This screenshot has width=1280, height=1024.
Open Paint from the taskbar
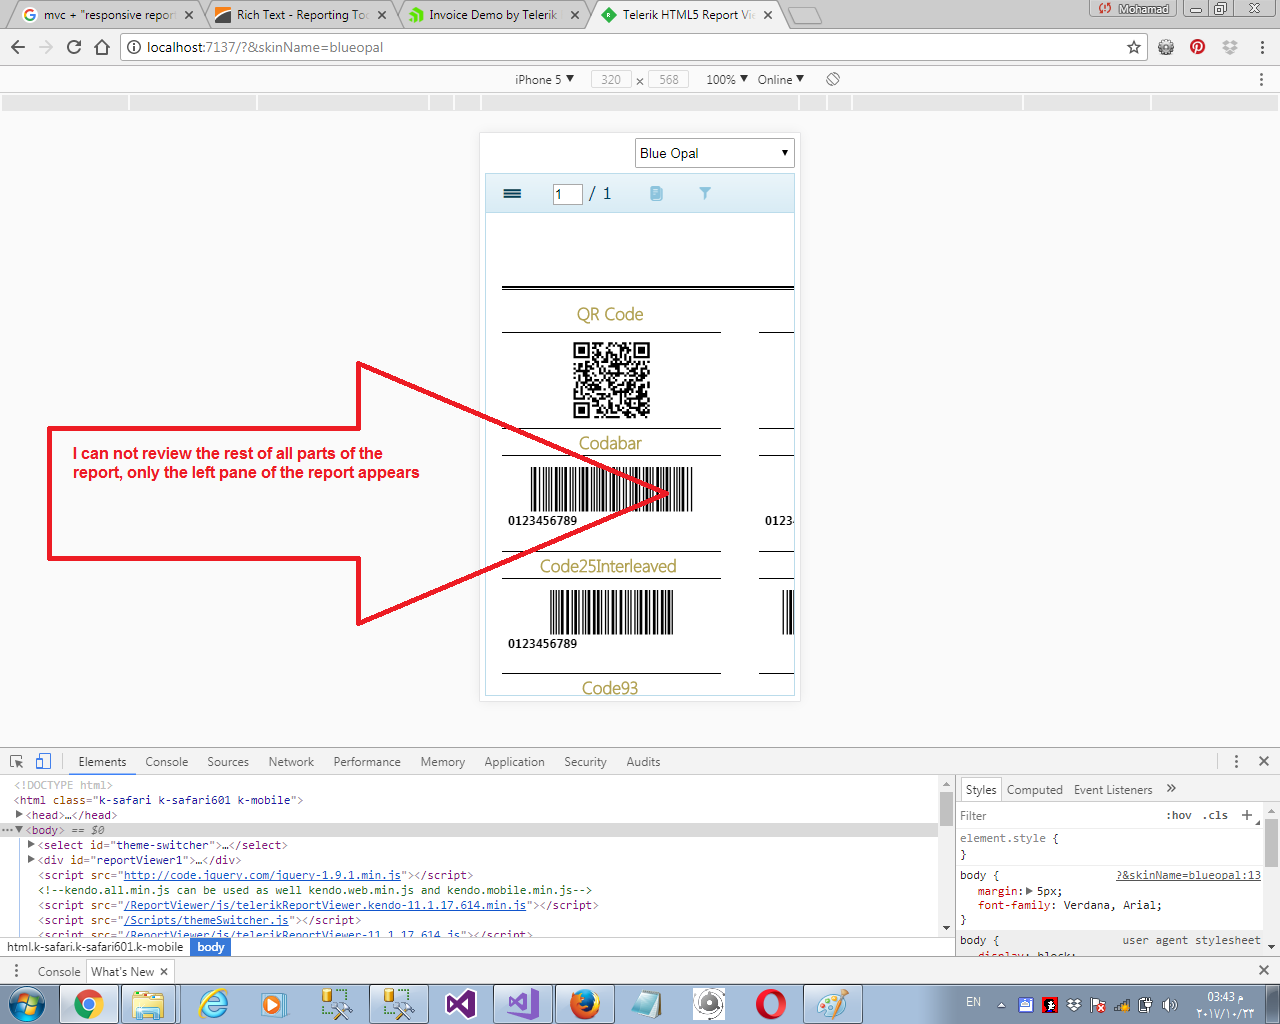point(832,1004)
